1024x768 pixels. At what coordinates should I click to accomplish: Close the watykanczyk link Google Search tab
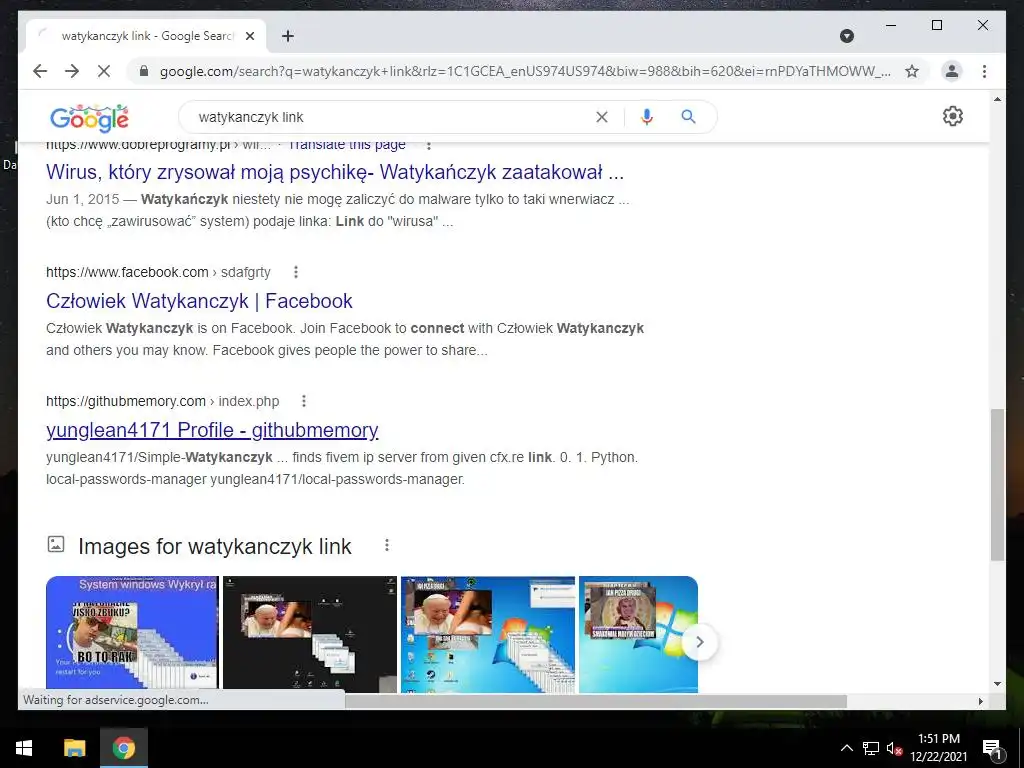pos(249,36)
